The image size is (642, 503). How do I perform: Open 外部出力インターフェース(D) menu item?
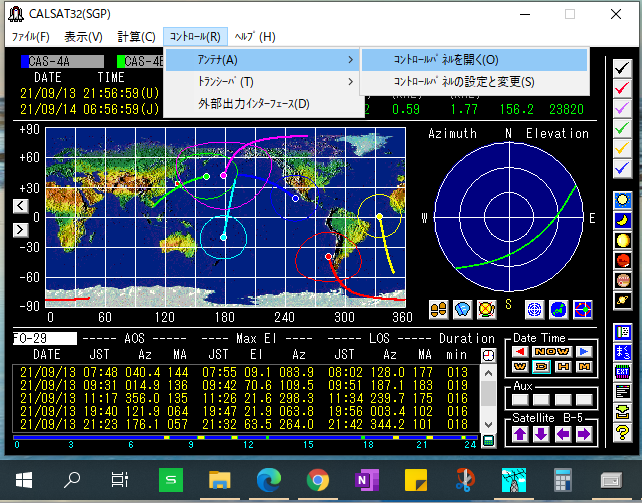[x=252, y=103]
